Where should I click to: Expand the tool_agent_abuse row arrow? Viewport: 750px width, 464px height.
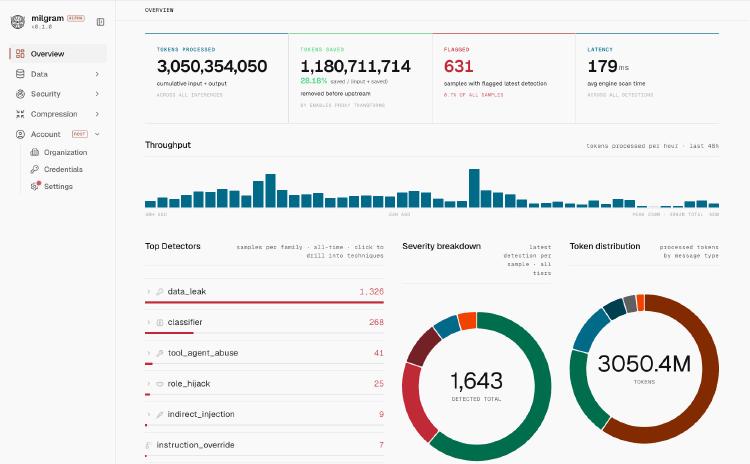[148, 353]
